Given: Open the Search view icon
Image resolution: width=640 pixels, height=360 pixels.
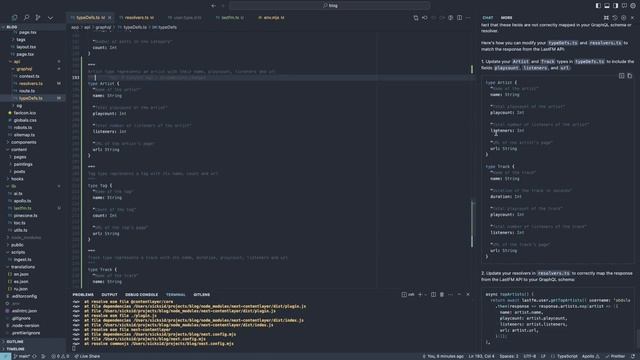Looking at the screenshot, I should coord(26,18).
